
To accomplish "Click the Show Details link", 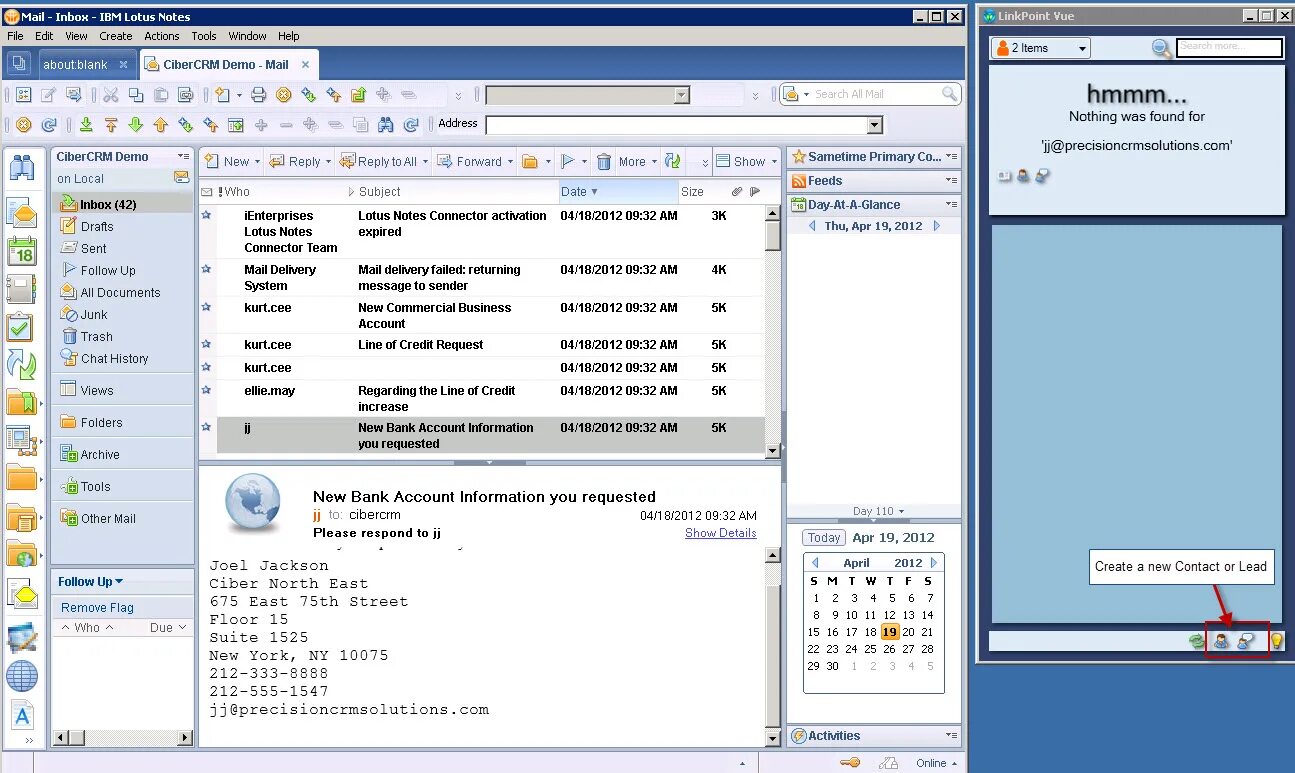I will coord(720,533).
